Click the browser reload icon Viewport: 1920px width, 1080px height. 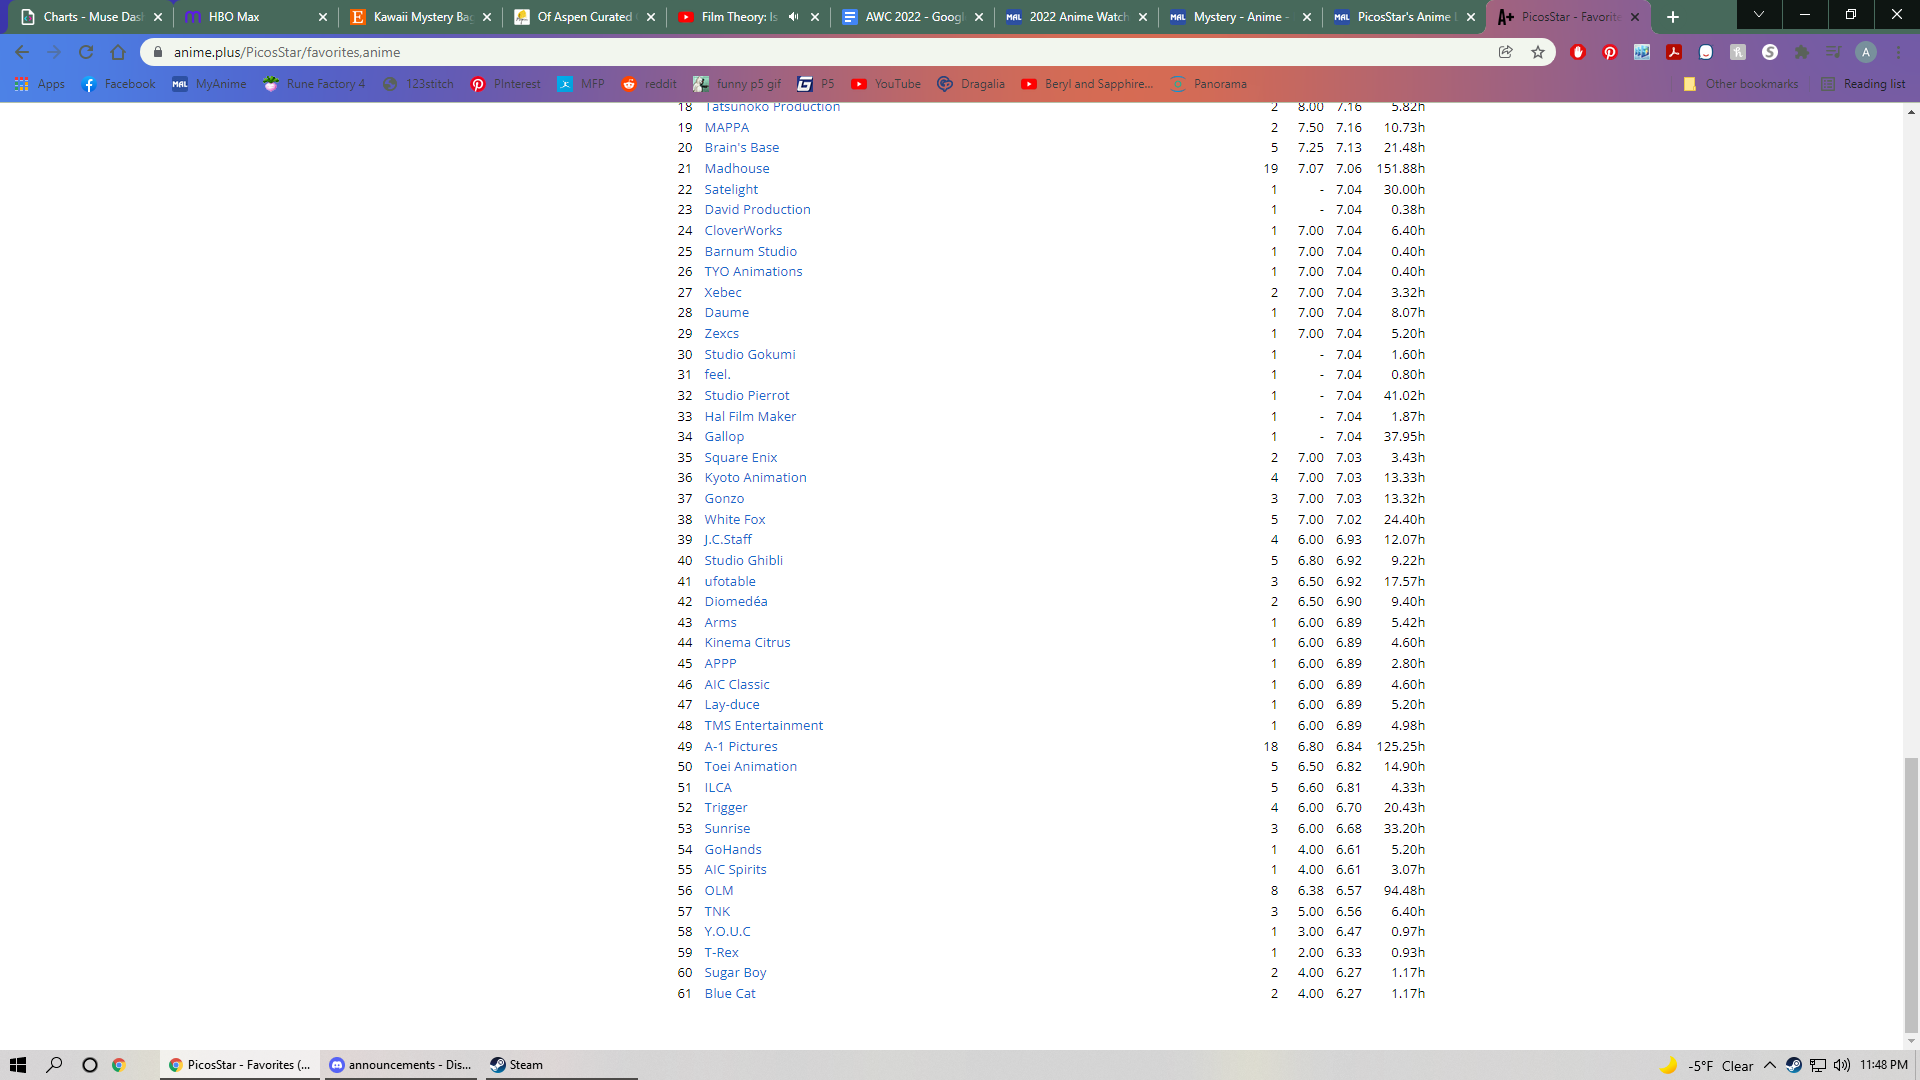coord(86,52)
